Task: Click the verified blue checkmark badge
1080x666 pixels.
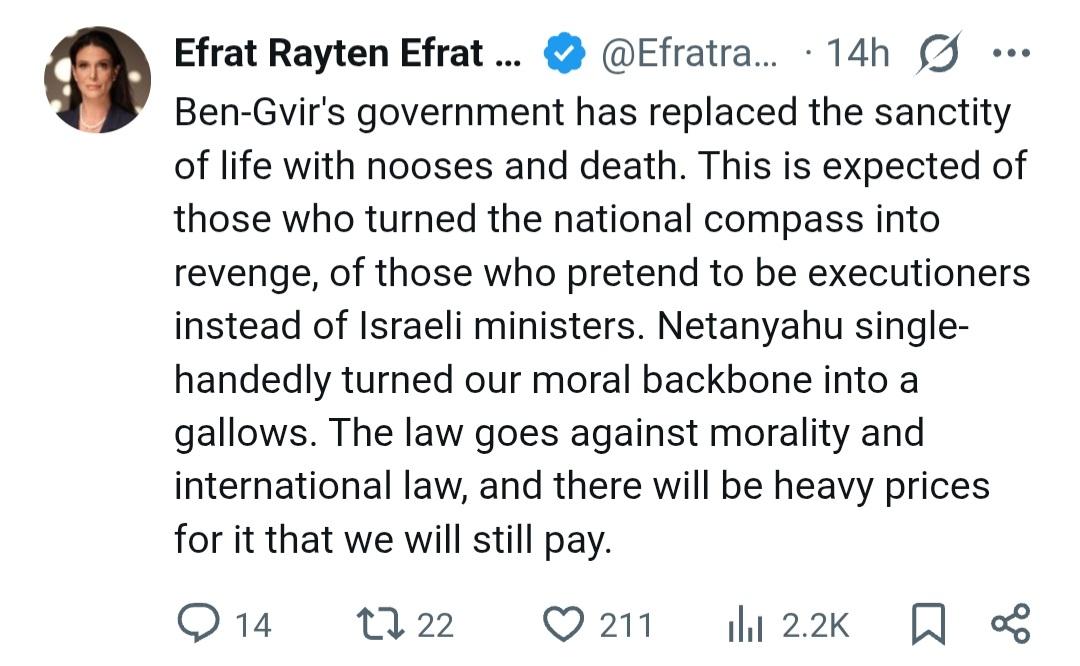Action: 564,54
